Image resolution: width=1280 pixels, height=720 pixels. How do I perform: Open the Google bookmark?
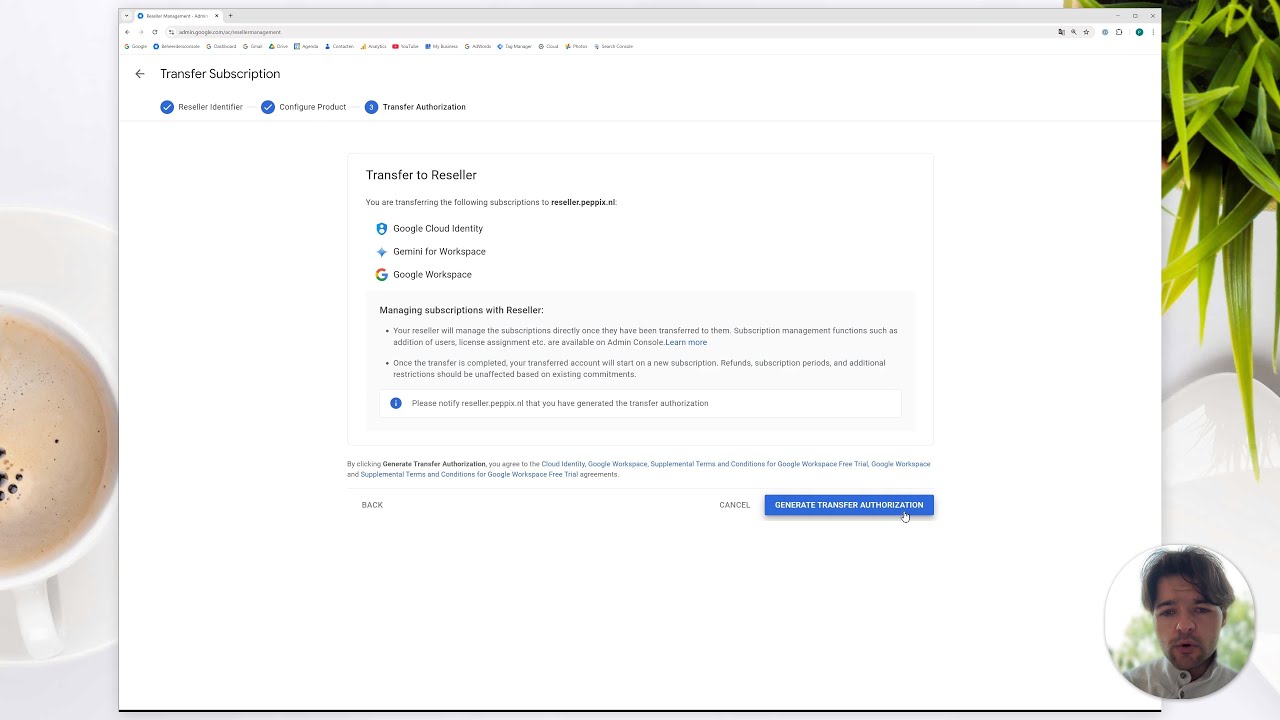135,46
